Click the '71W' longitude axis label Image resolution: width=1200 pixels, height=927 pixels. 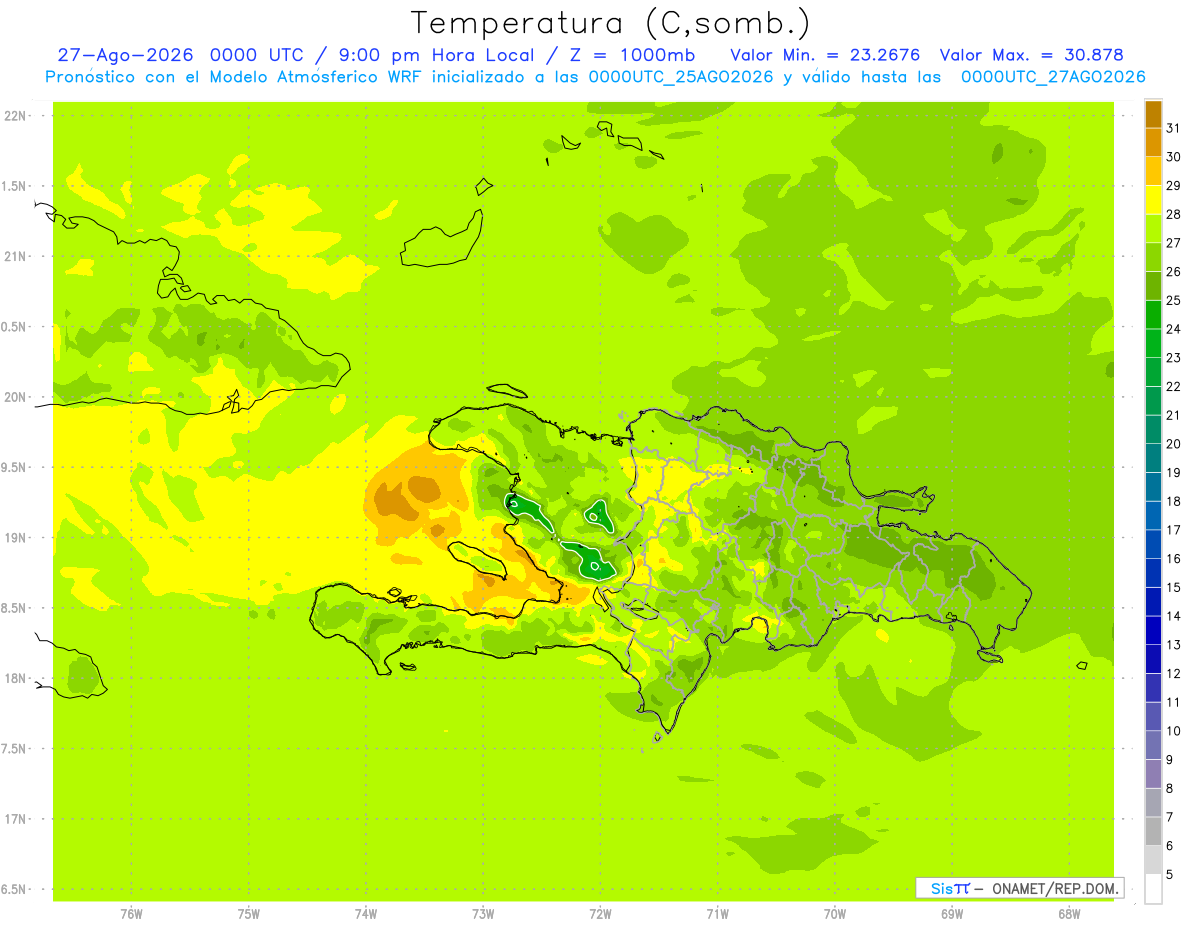pos(717,914)
